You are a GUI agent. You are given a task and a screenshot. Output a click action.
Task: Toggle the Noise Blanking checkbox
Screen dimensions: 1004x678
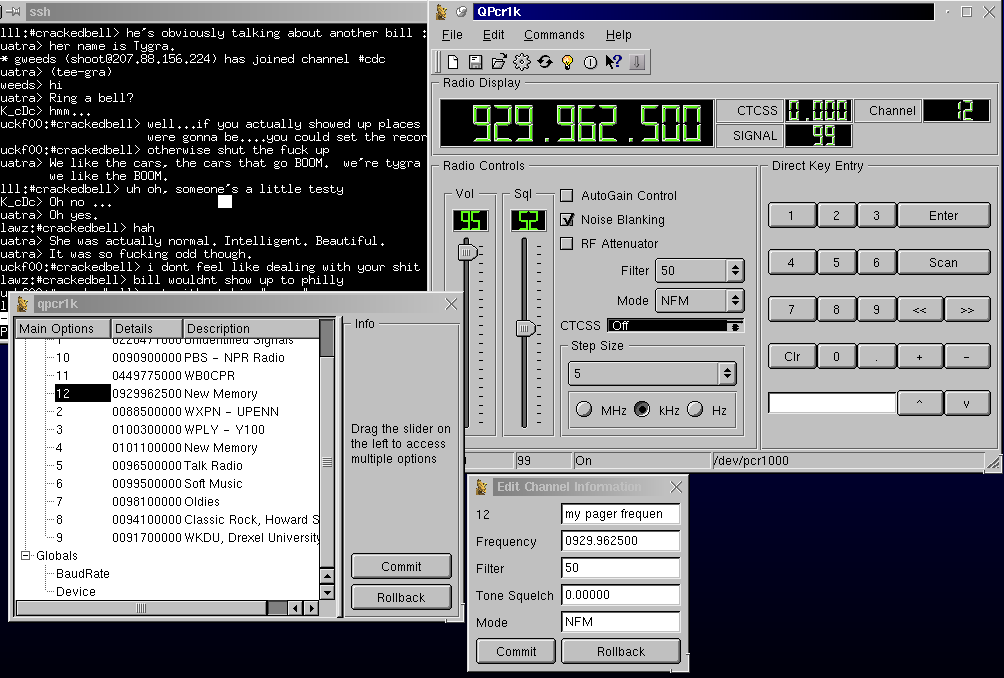(x=567, y=220)
